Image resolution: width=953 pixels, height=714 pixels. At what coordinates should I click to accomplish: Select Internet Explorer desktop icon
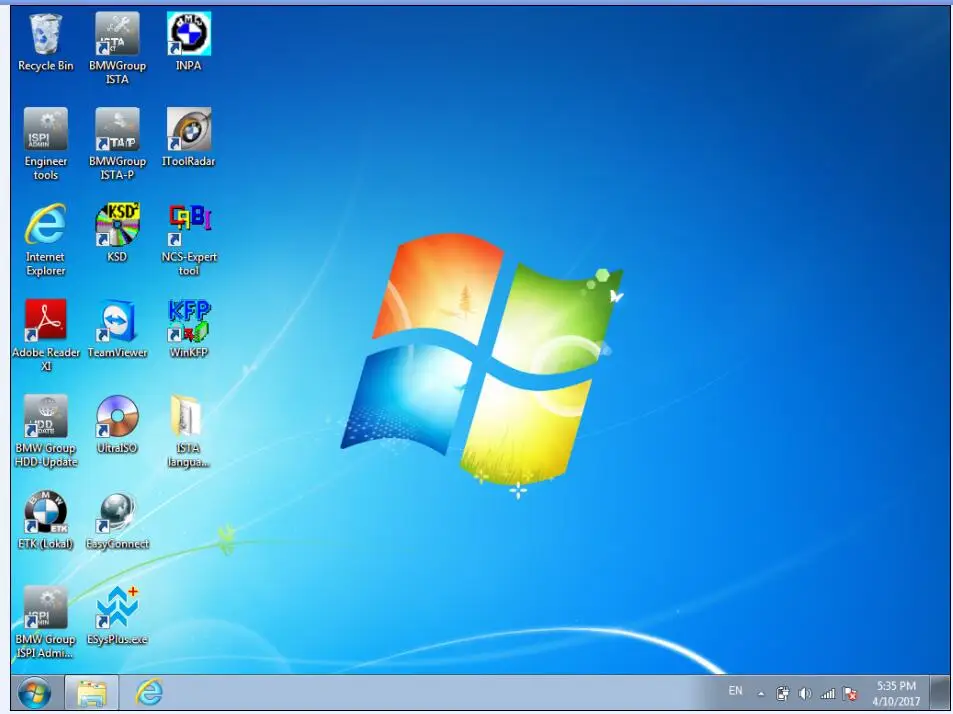coord(46,240)
